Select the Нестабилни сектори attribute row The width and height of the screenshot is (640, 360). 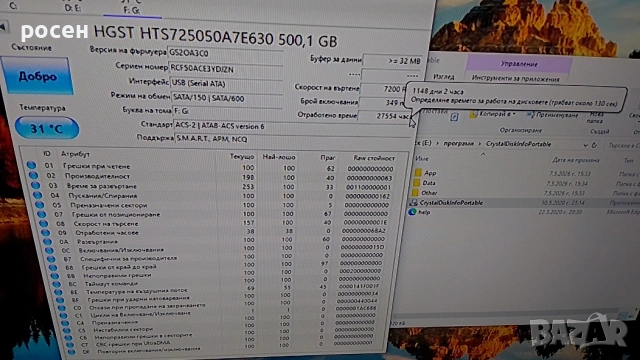(x=218, y=329)
